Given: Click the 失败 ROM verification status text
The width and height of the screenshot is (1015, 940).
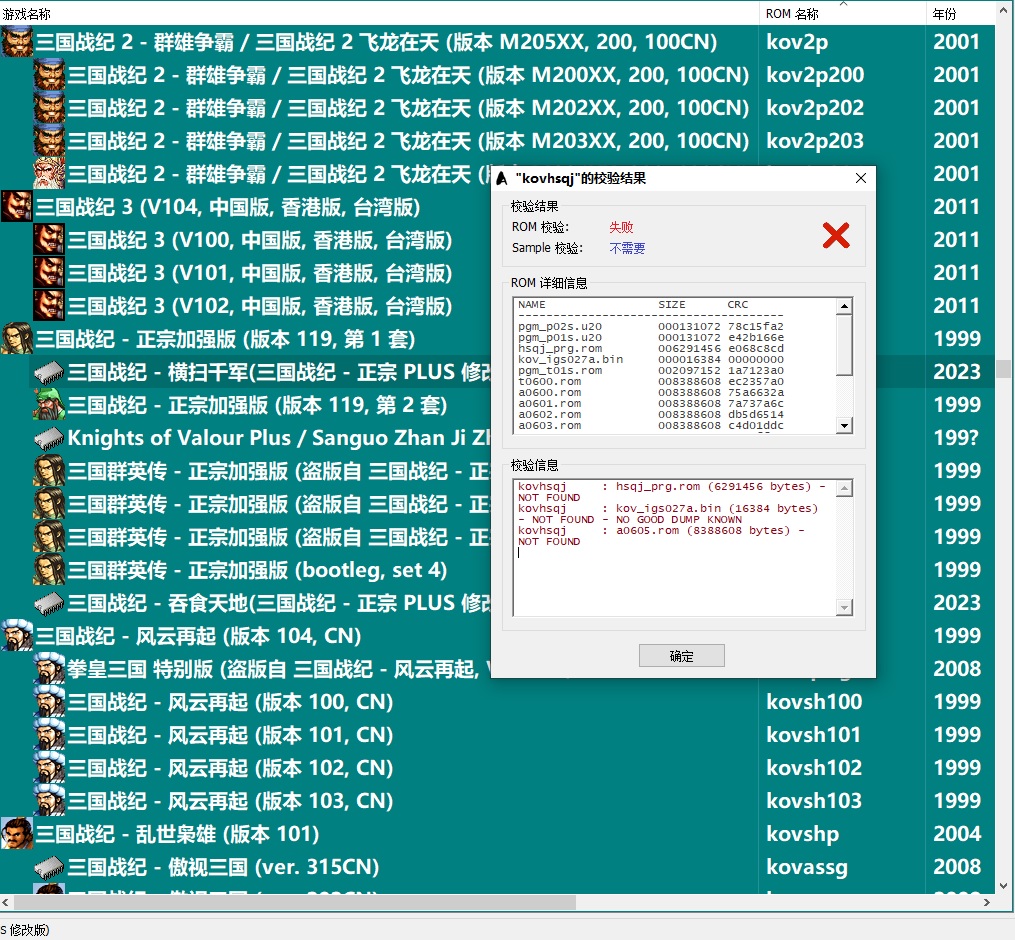Looking at the screenshot, I should click(621, 227).
